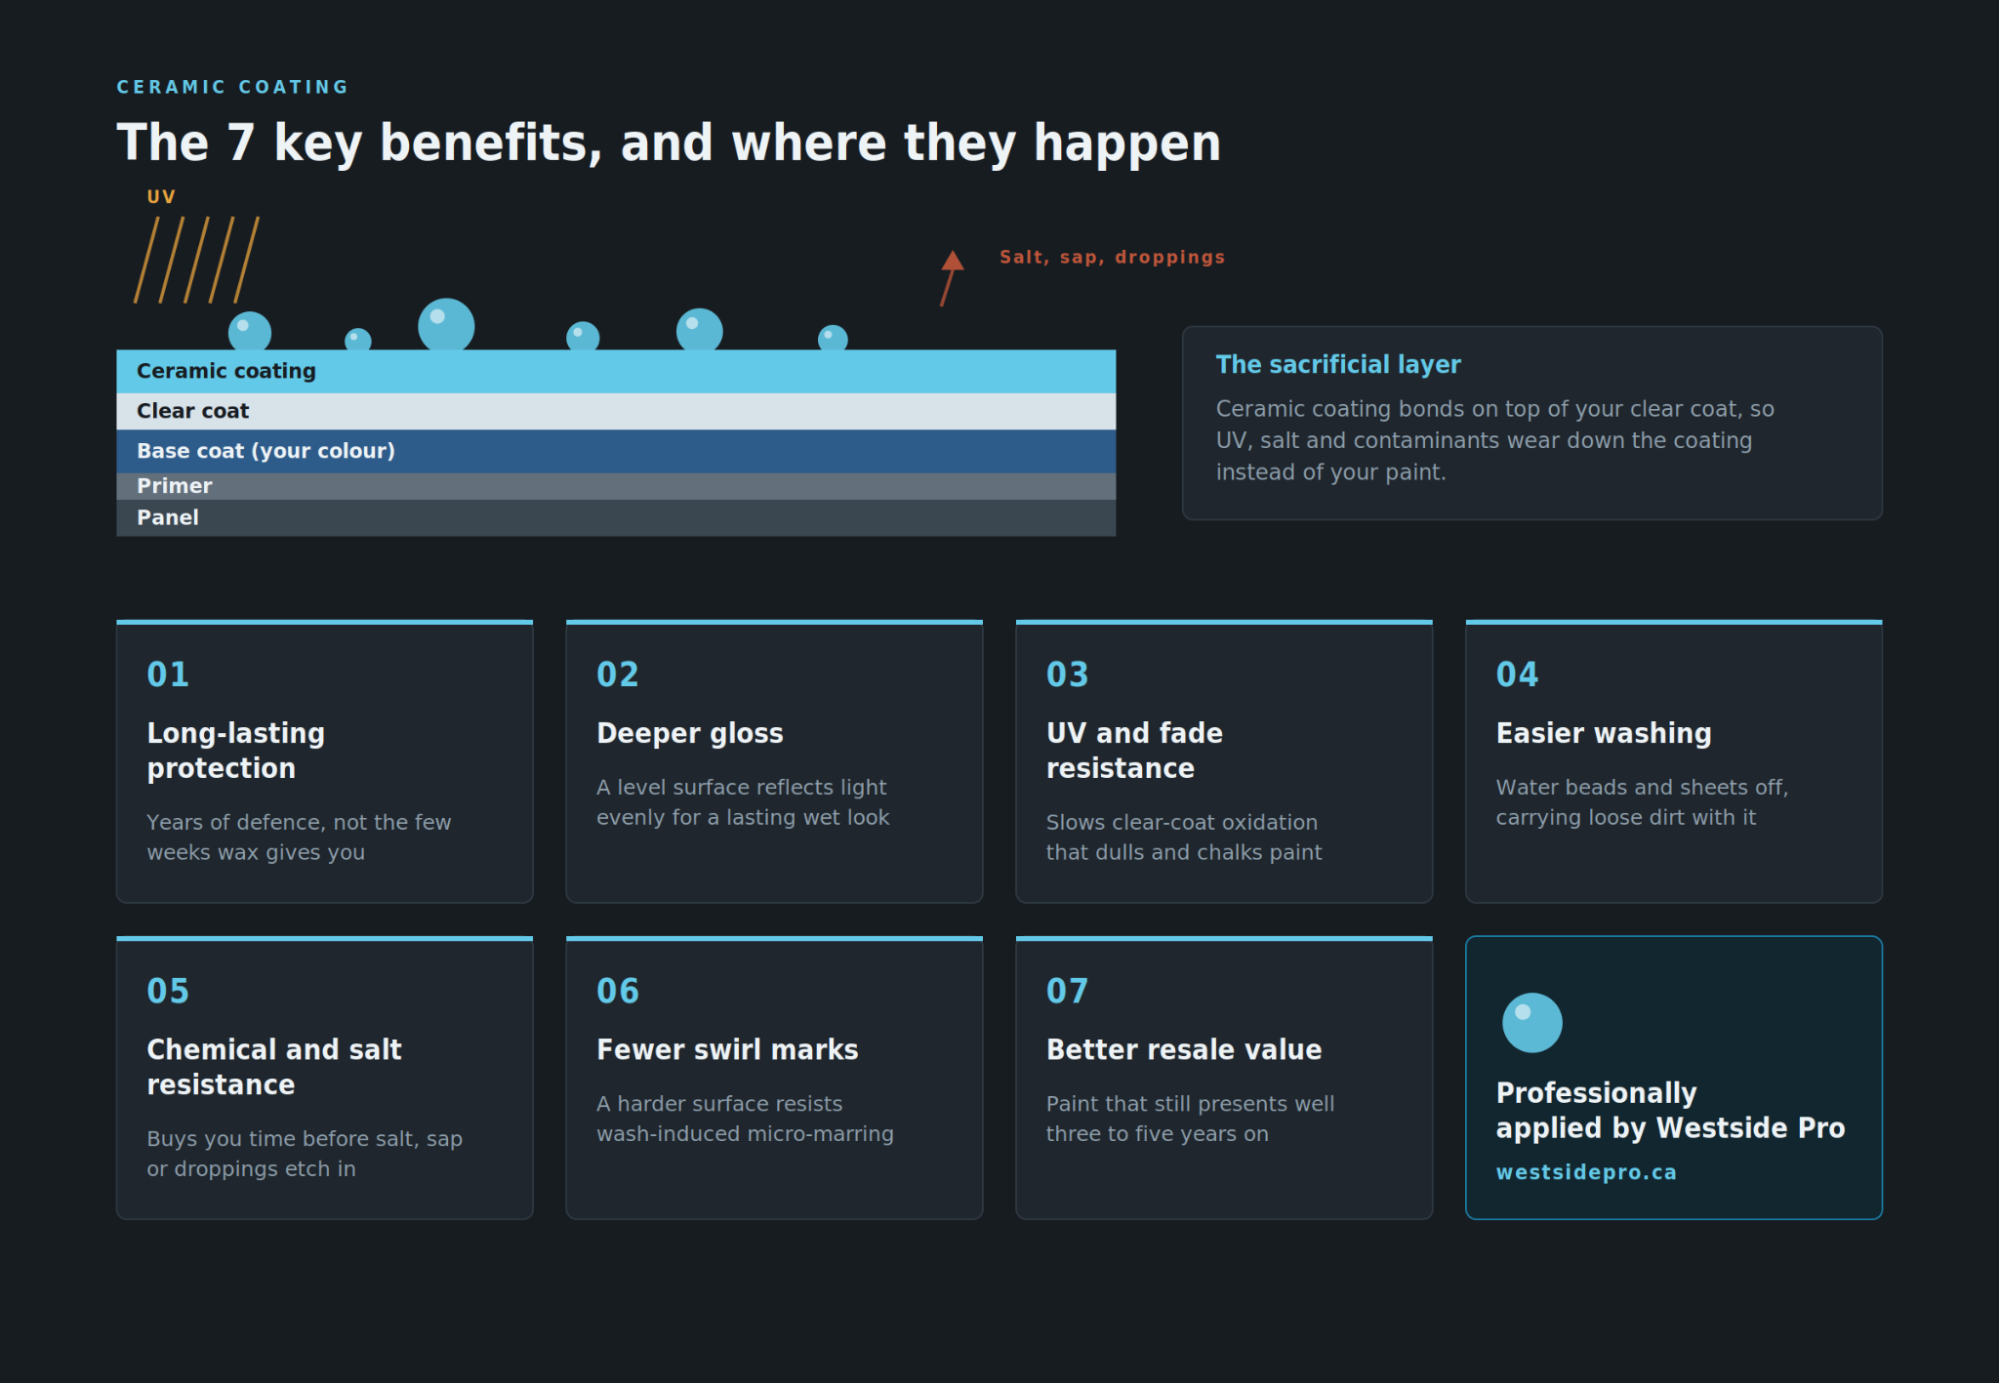Click the 06 Fewer swirl marks card
The width and height of the screenshot is (1999, 1384).
(774, 1078)
